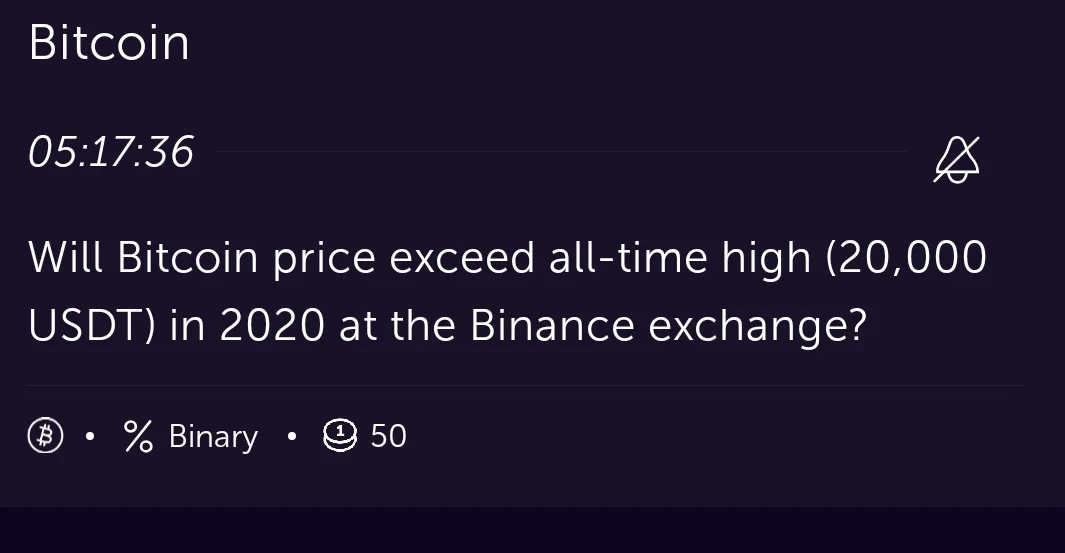Viewport: 1065px width, 553px height.
Task: Click the countdown progress line
Action: click(562, 151)
